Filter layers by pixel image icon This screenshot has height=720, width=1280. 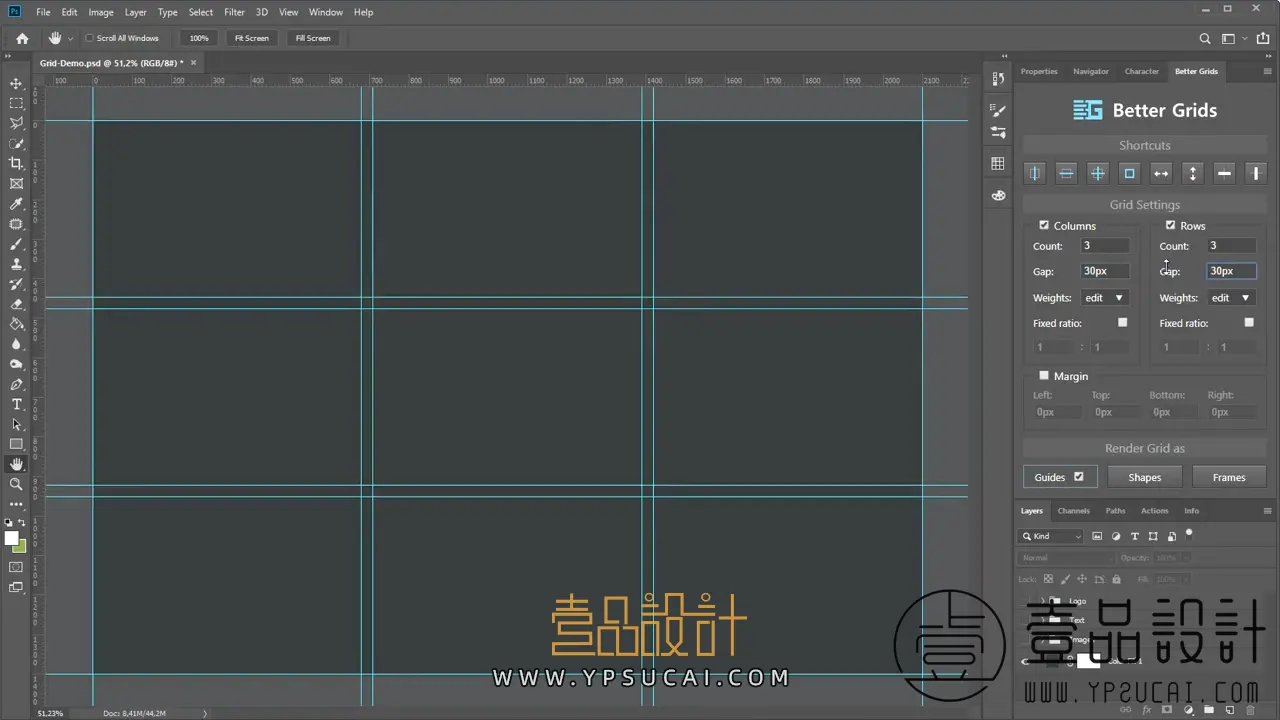(x=1097, y=536)
